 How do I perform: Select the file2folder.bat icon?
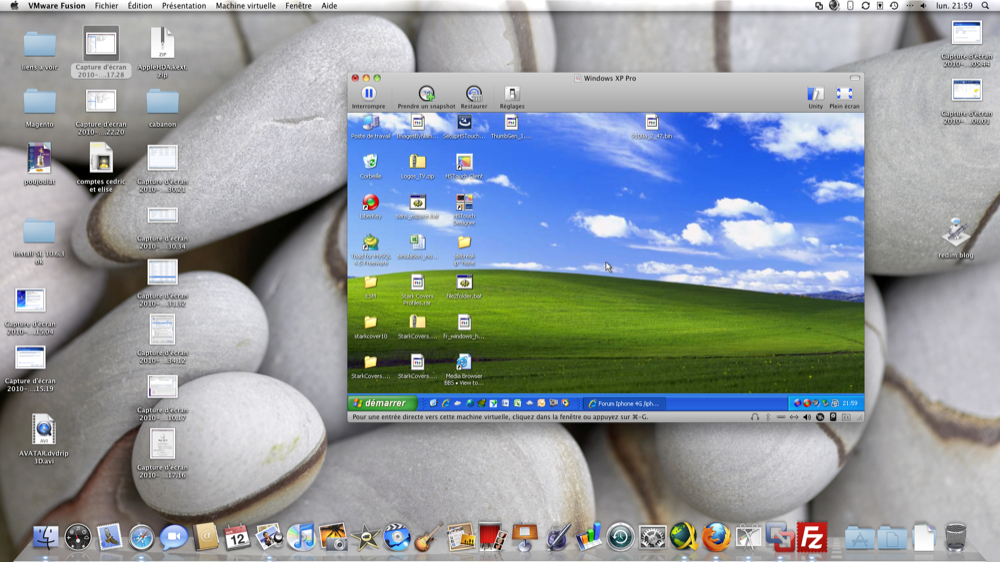tap(464, 283)
